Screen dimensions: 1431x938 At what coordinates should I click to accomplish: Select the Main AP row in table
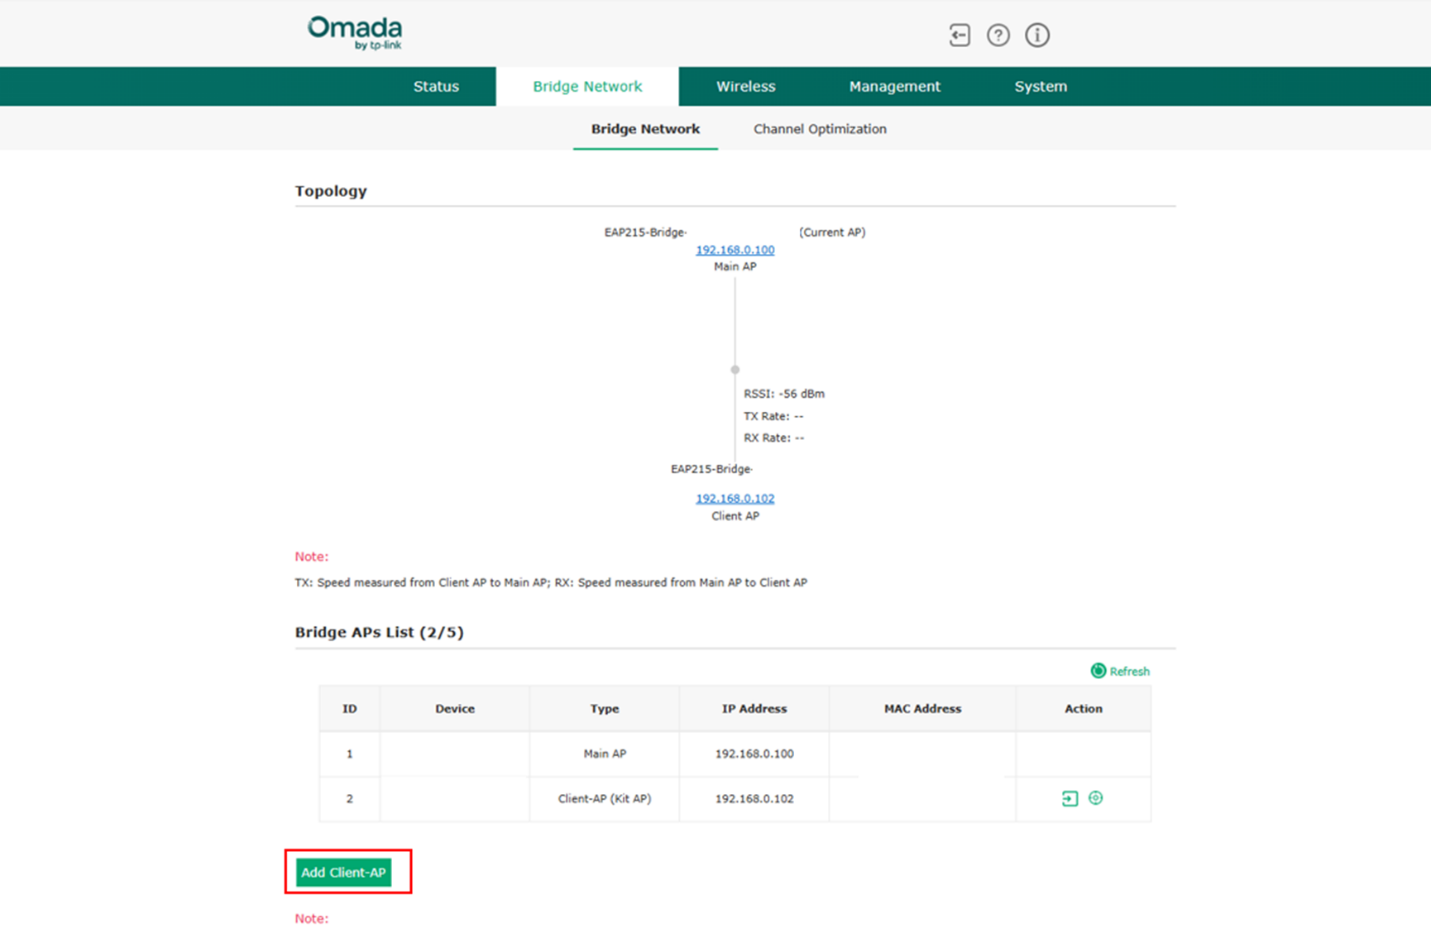[x=604, y=754]
